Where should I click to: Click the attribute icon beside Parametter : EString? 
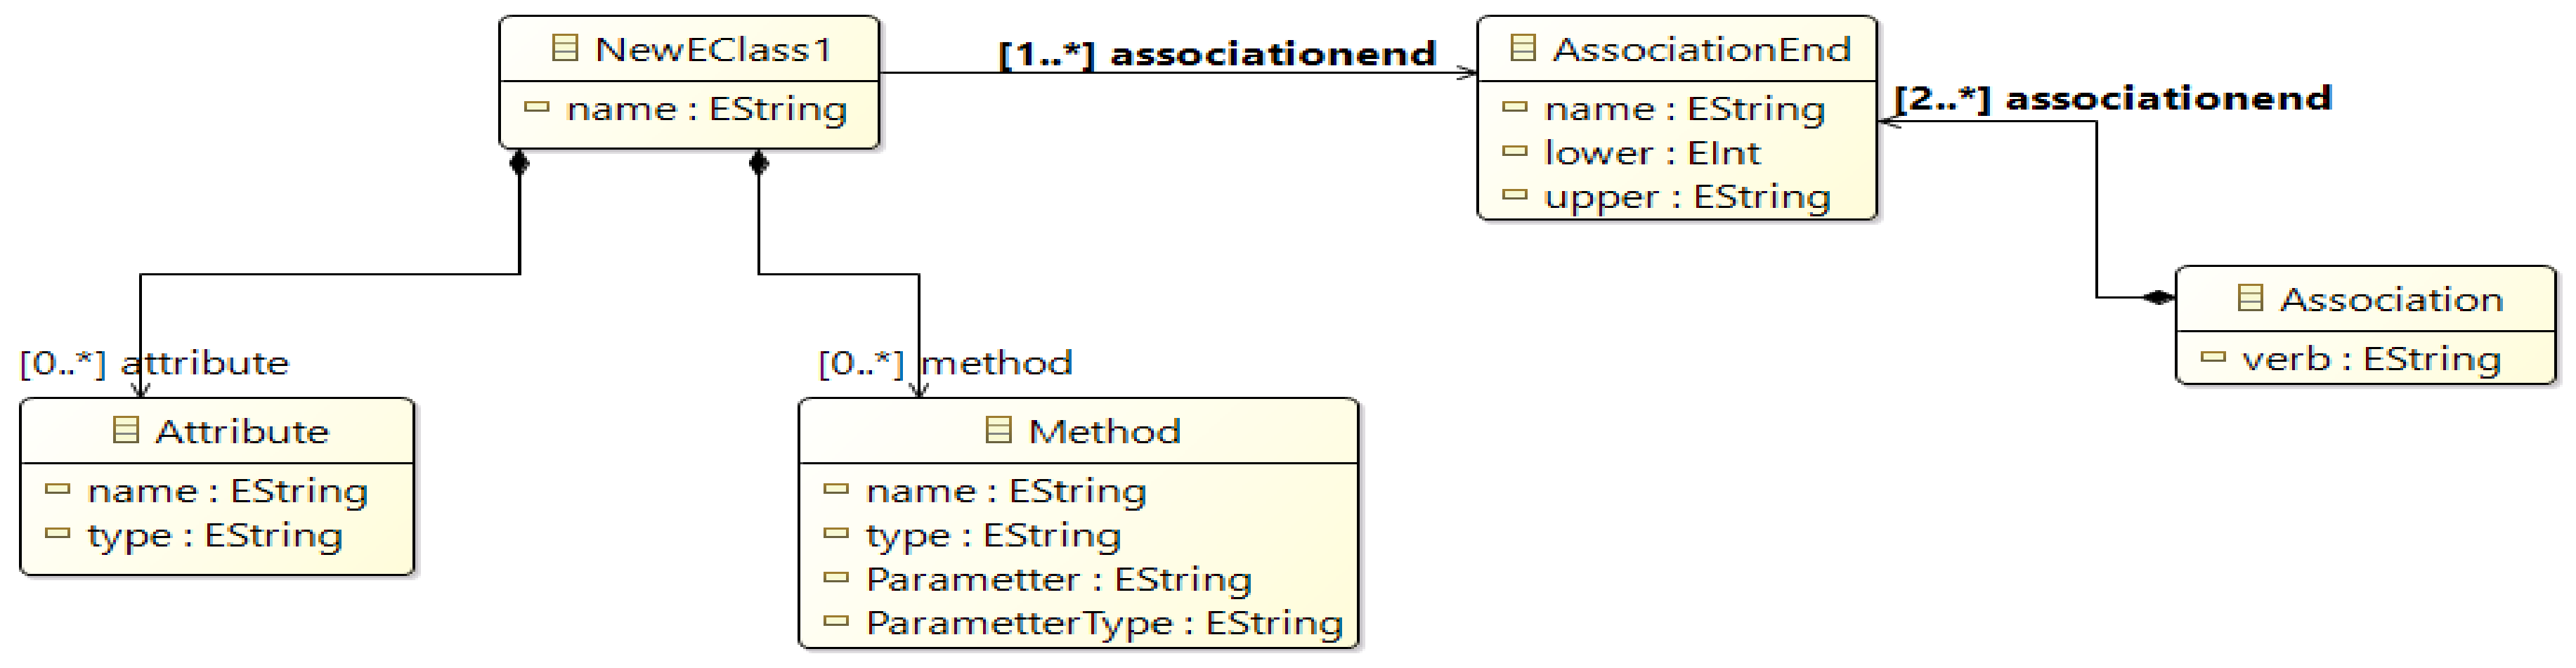(835, 578)
